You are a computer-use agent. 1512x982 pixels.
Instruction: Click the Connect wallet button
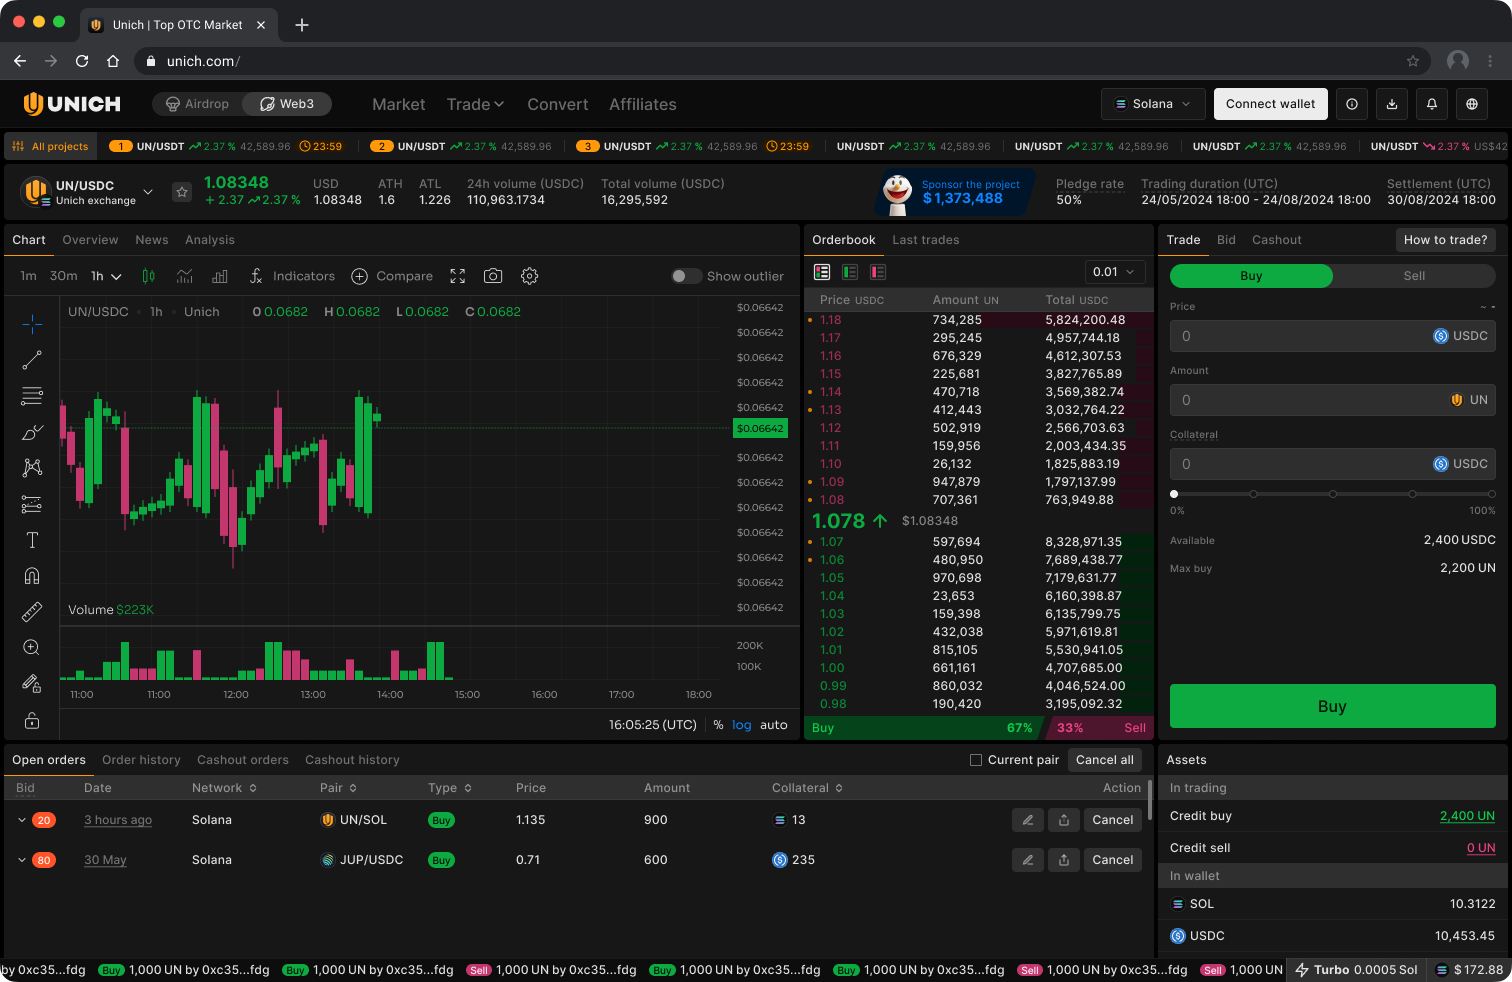[x=1270, y=104]
